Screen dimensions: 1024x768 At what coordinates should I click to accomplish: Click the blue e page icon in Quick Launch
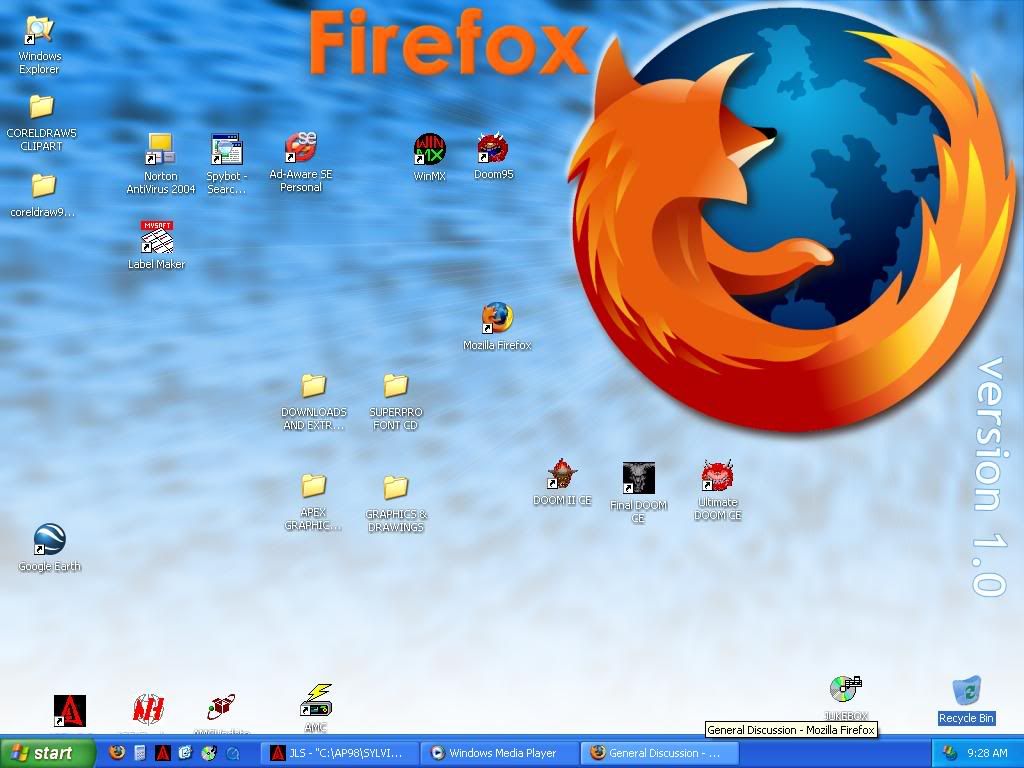(185, 753)
